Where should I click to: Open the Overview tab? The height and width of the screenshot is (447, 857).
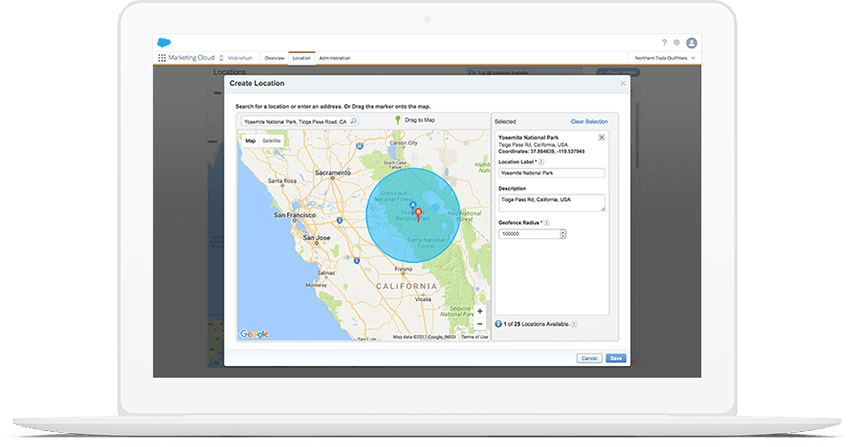click(274, 58)
